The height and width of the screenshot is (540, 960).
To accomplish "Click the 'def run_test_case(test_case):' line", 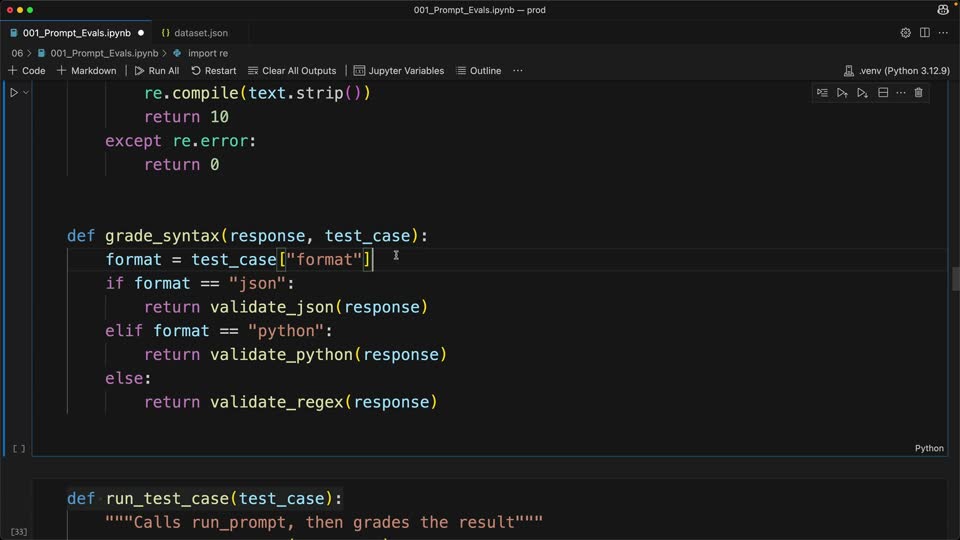I will 204,498.
